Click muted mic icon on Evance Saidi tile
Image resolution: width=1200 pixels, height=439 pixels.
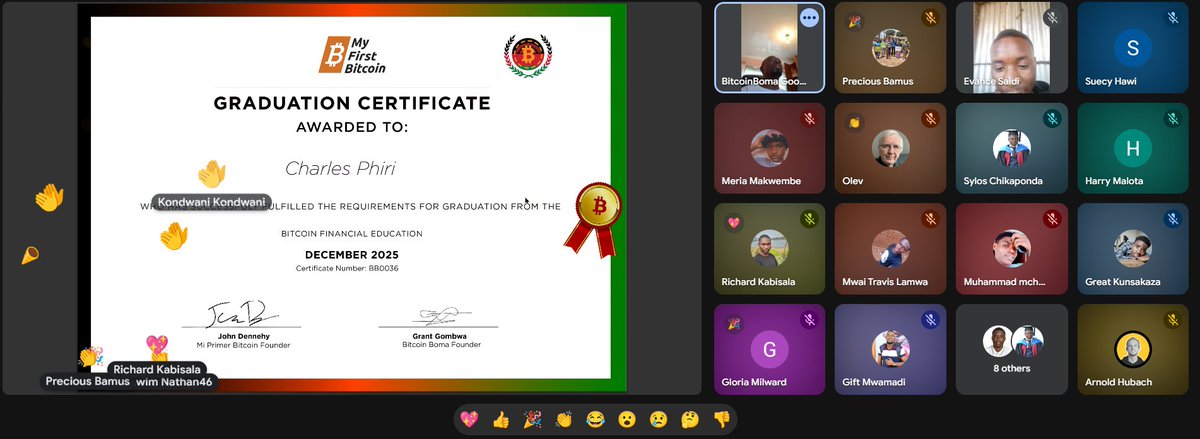coord(1051,18)
